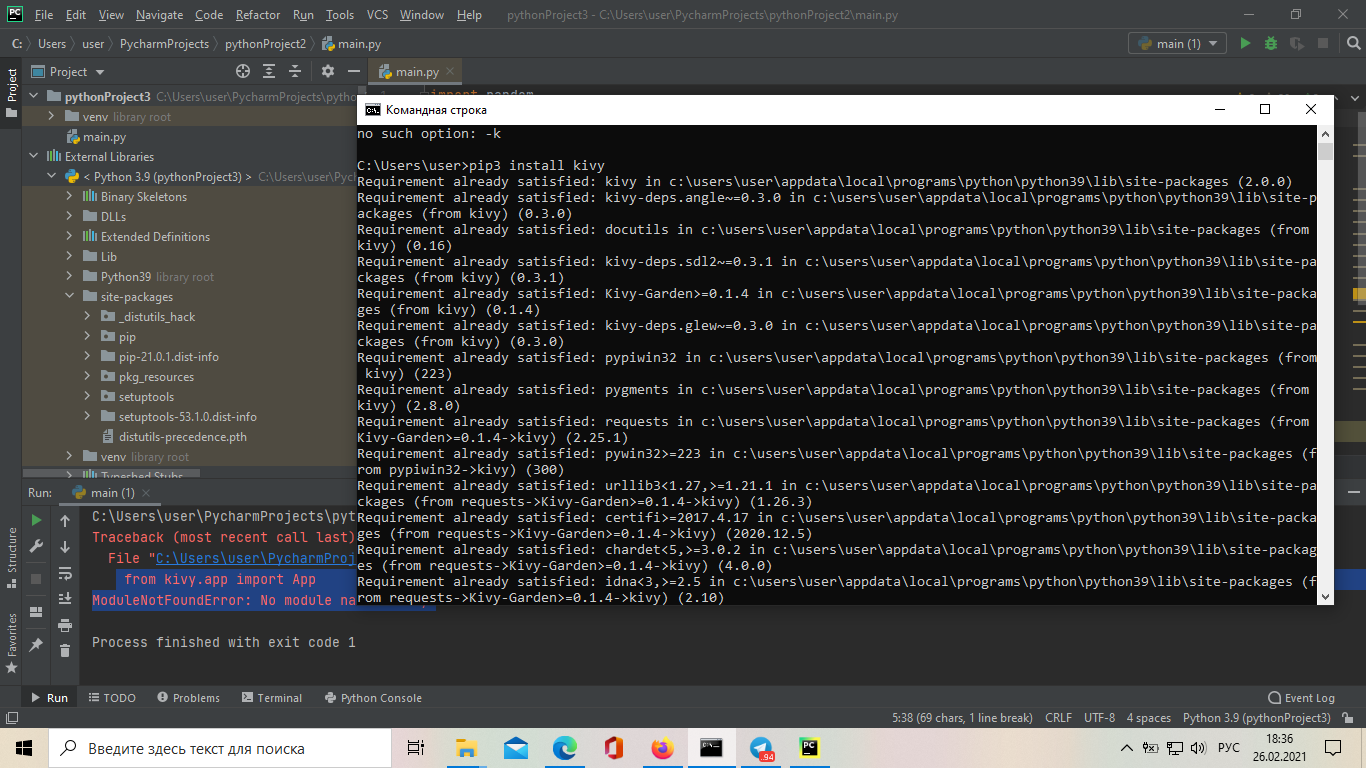Click the Windows taskbar search box
1366x768 pixels.
point(222,748)
